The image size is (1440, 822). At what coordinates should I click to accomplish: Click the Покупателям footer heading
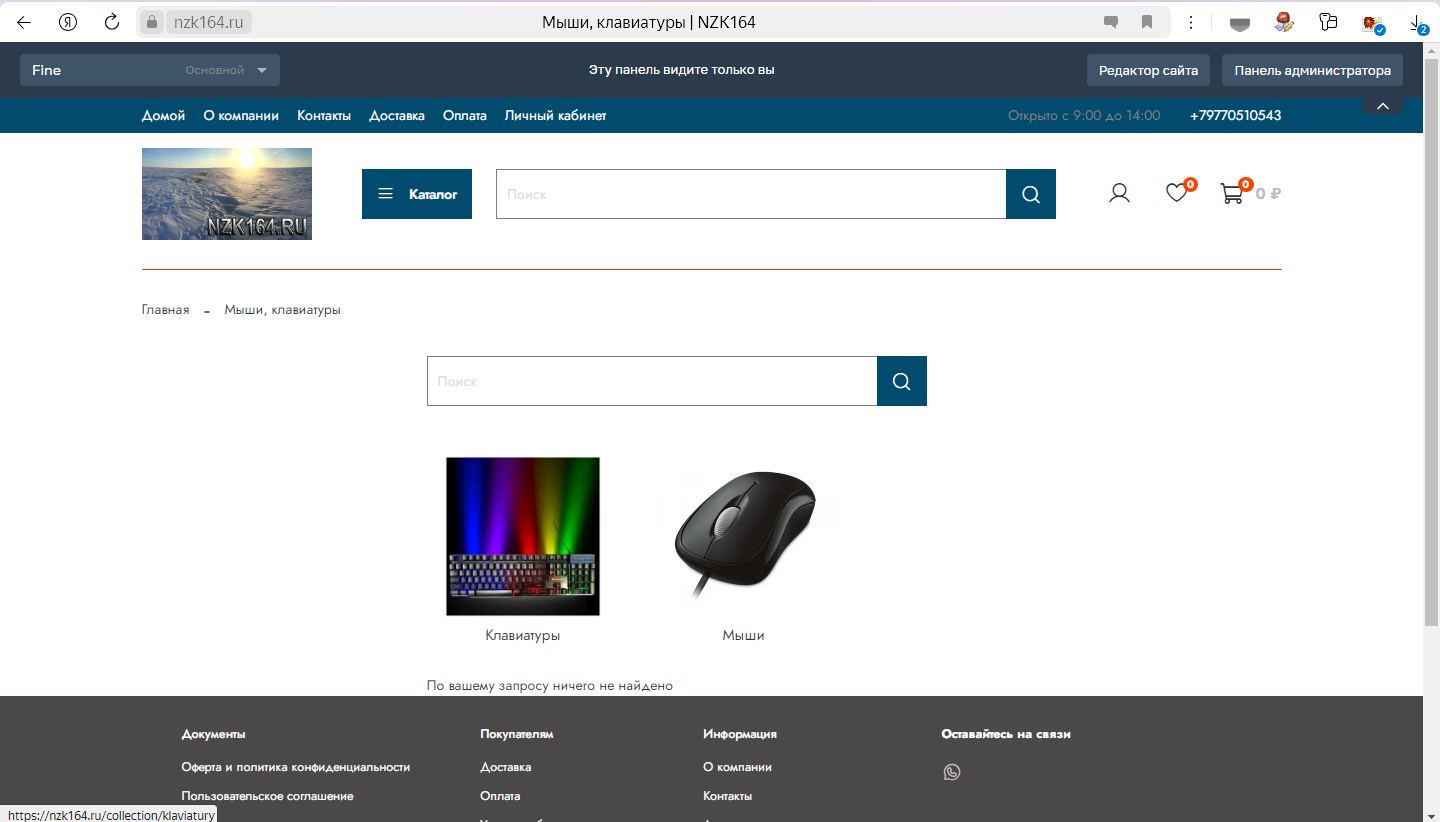point(517,734)
